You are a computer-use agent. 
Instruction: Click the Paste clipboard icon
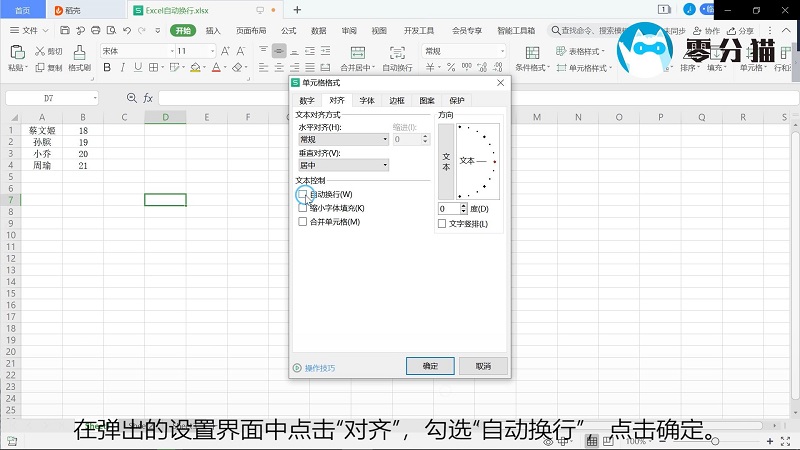tap(16, 52)
